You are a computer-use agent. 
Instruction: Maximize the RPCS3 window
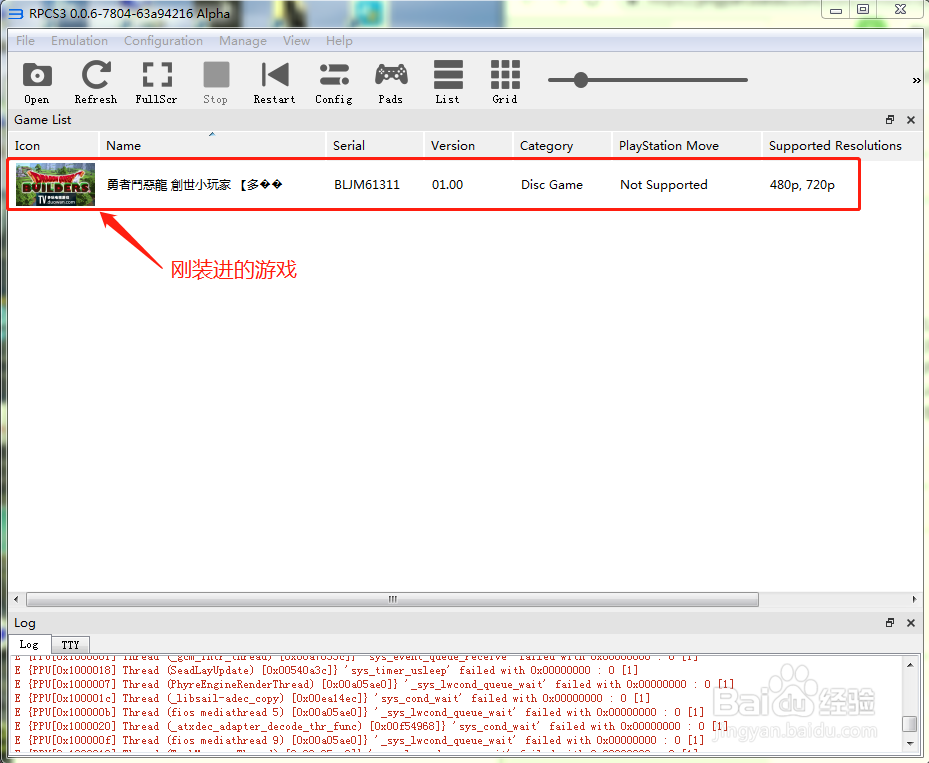(863, 9)
